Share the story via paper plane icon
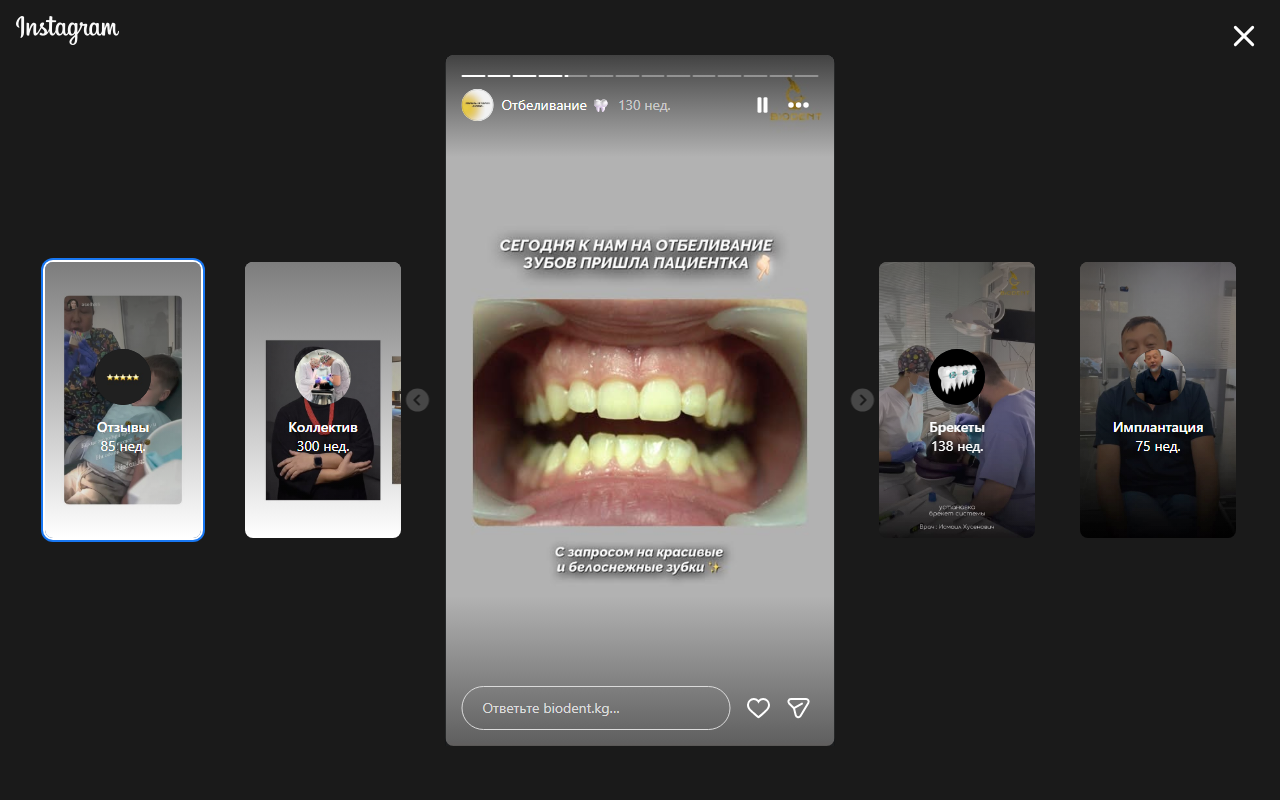 [798, 708]
